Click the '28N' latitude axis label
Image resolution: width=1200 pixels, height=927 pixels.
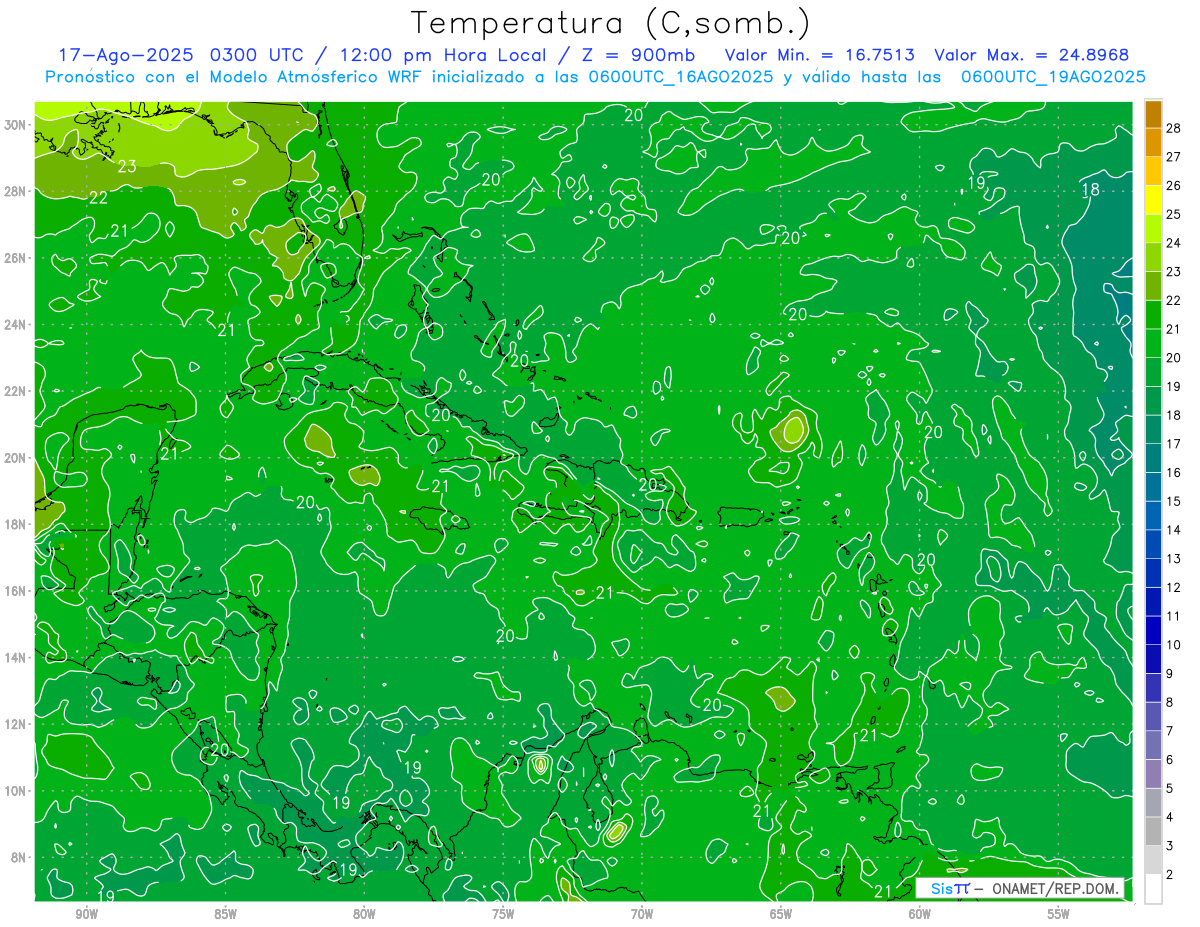point(16,191)
